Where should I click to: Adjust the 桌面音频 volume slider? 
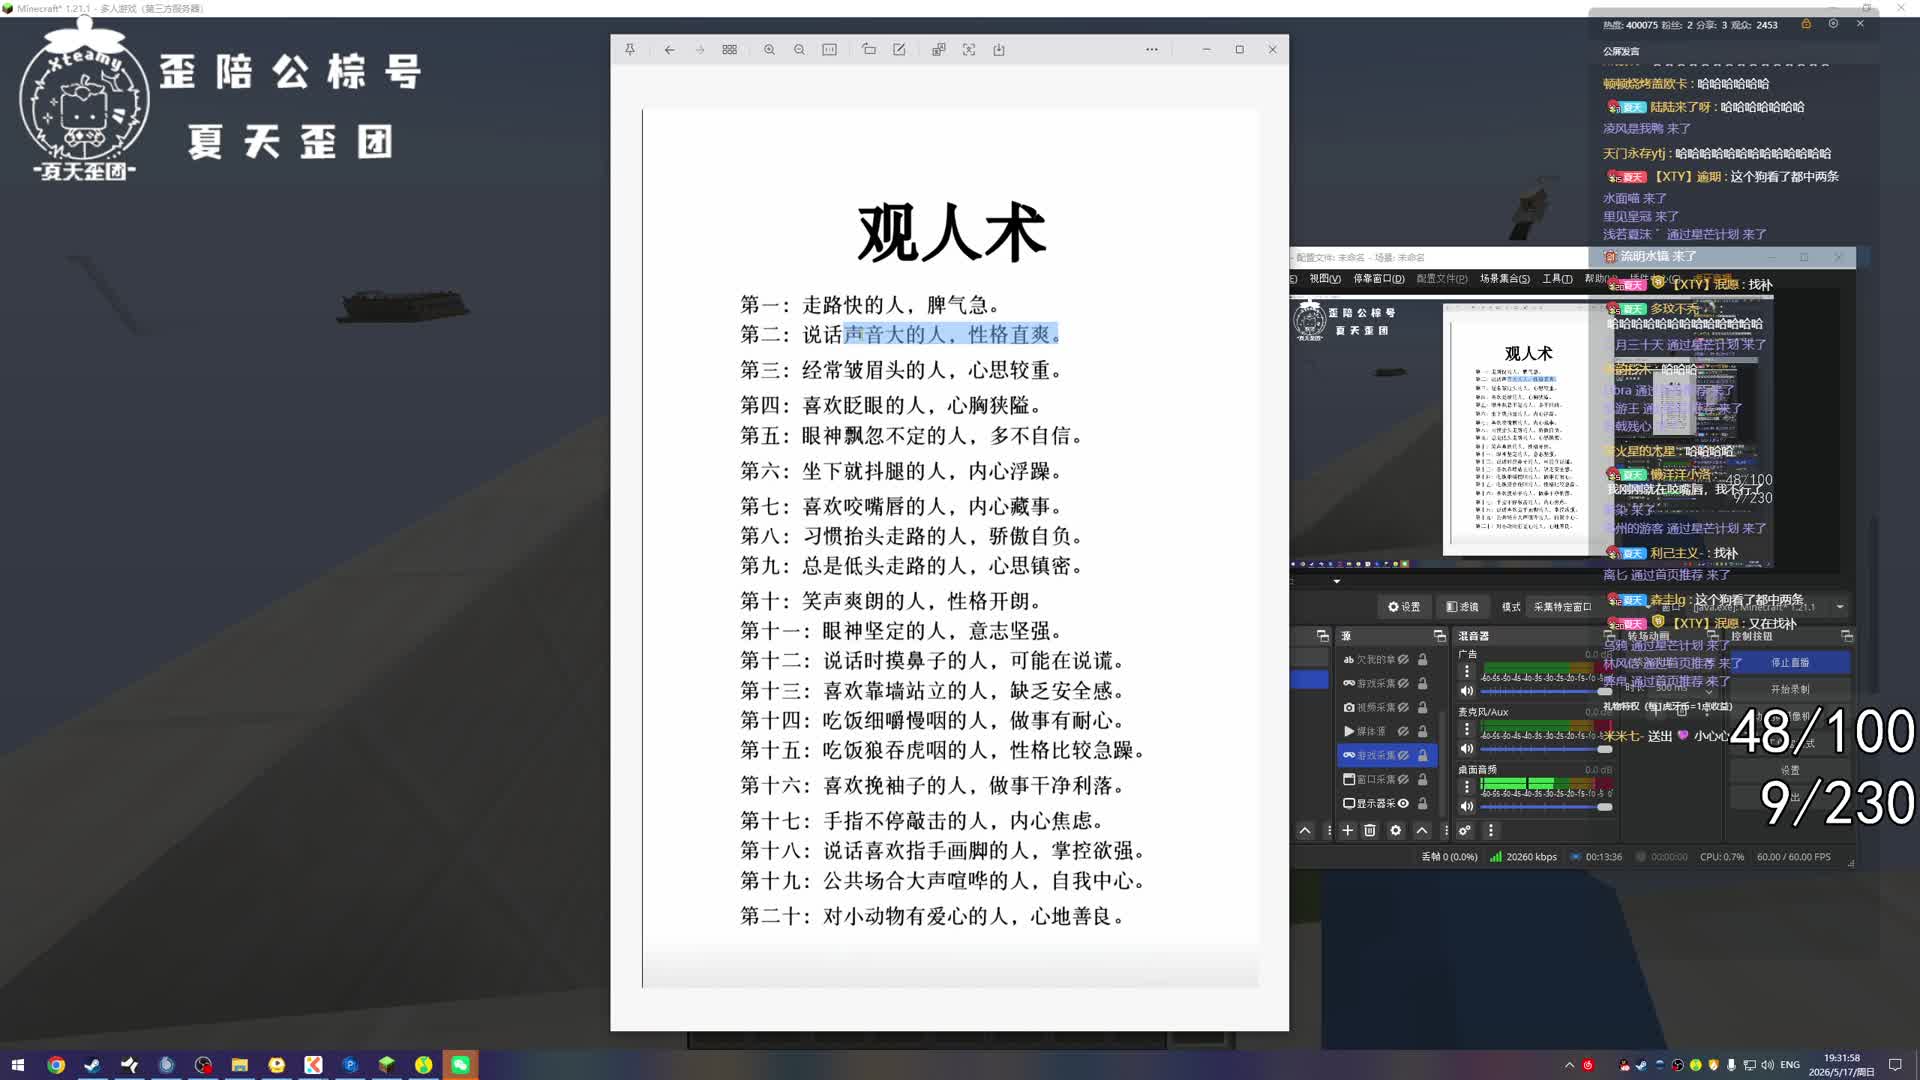[x=1546, y=806]
